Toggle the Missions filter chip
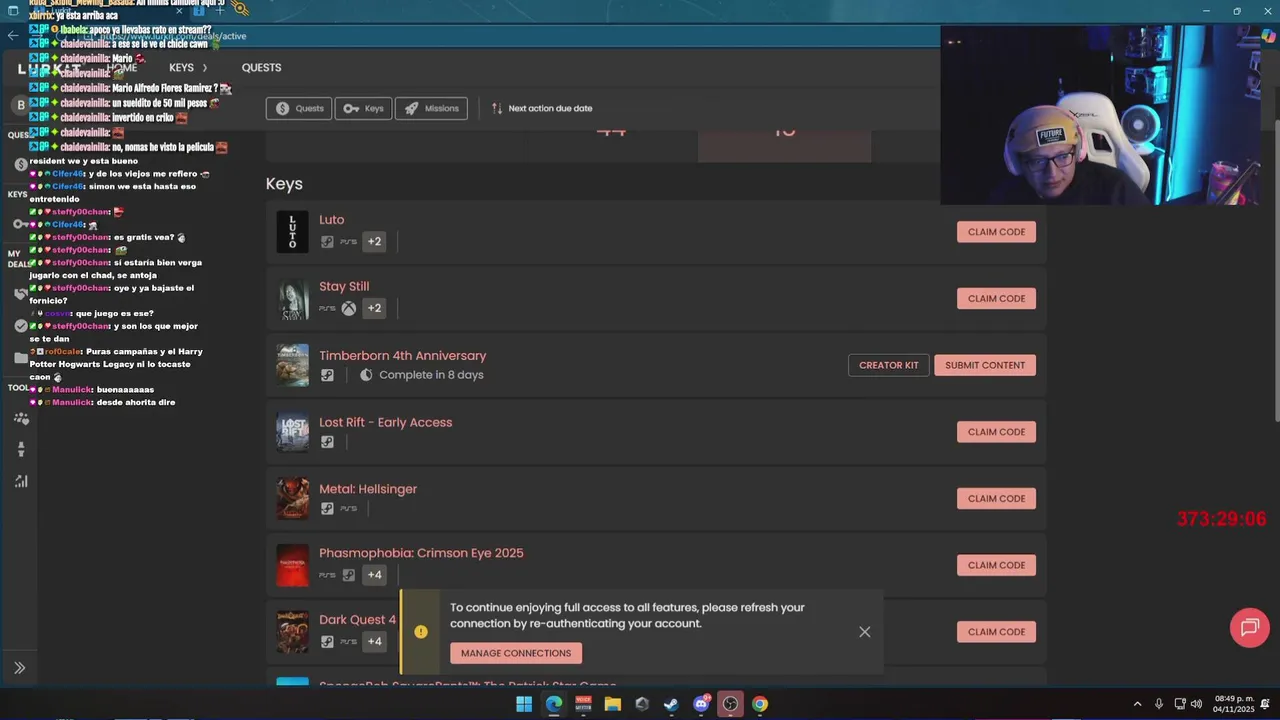Viewport: 1280px width, 720px height. (431, 108)
